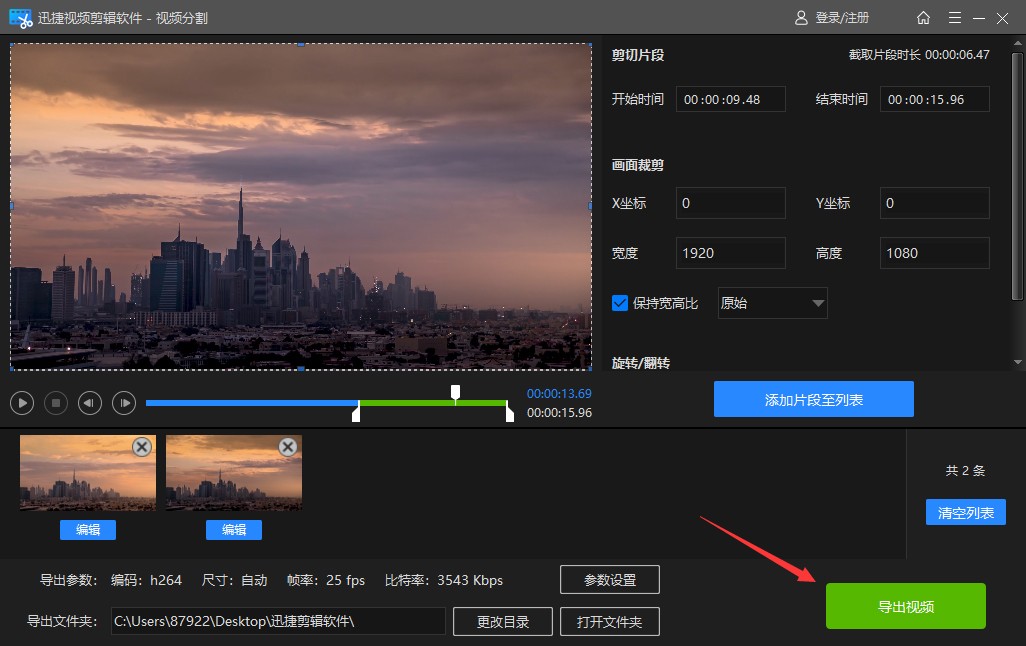This screenshot has width=1026, height=646.
Task: Open the hamburger menu in title bar
Action: [955, 18]
